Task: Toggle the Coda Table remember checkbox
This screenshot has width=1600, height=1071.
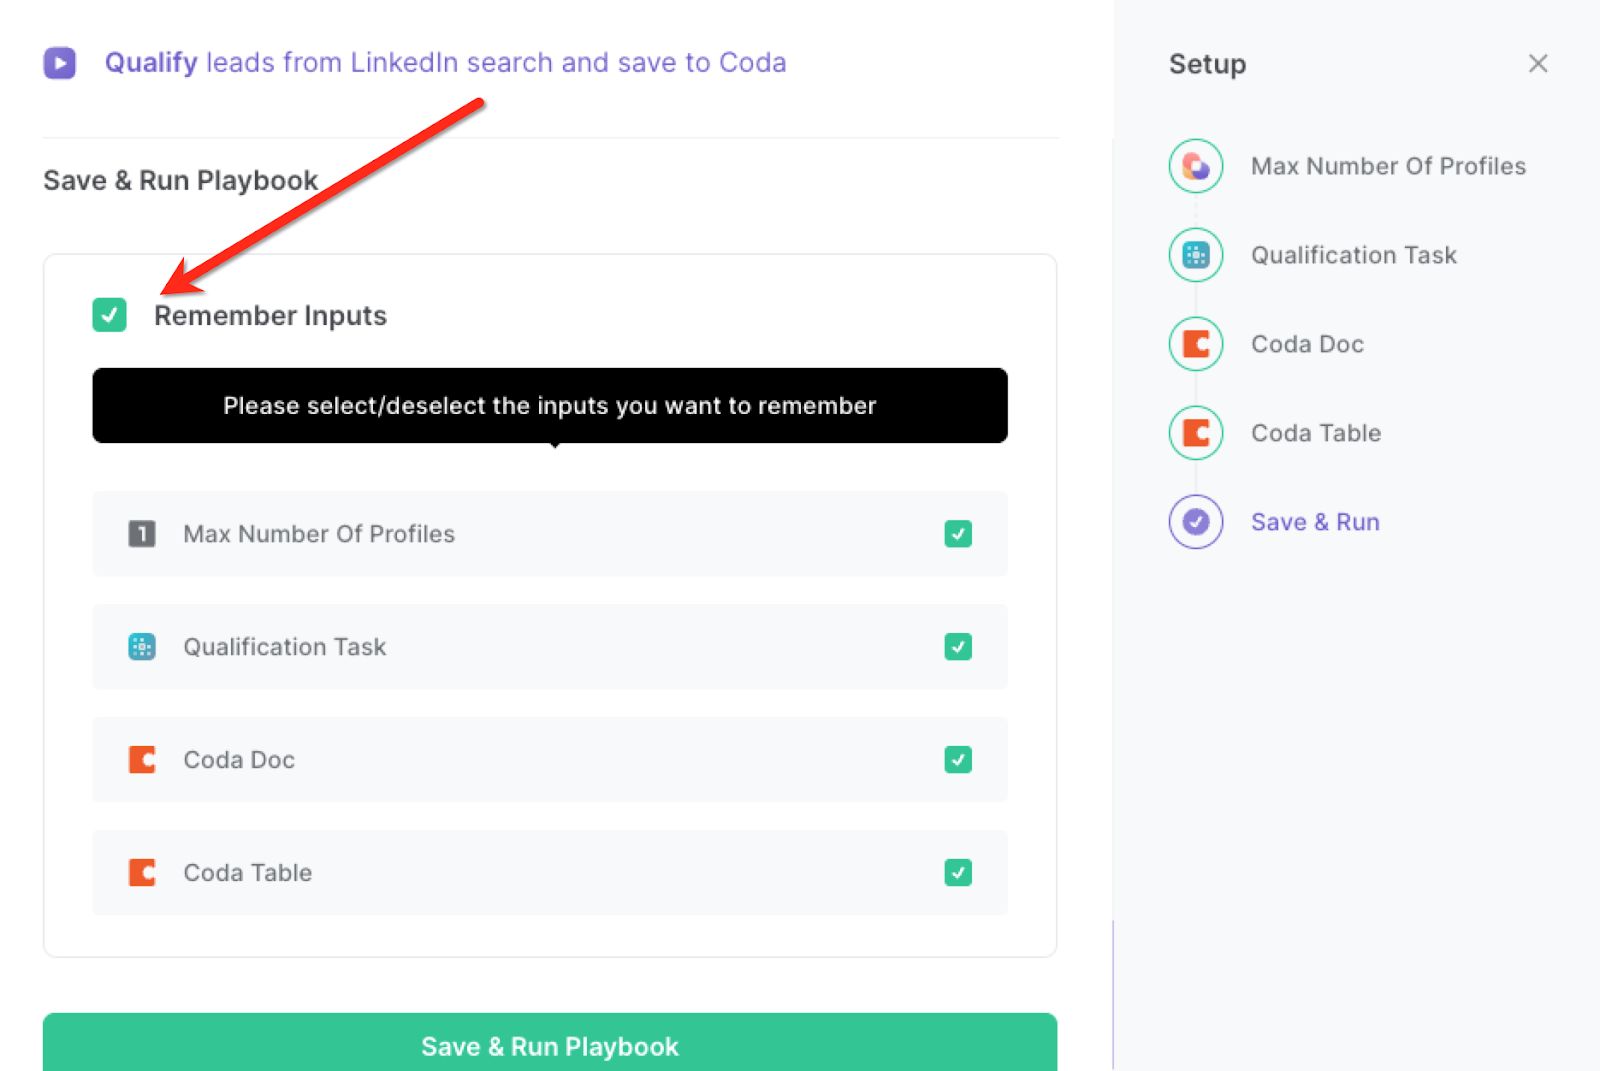Action: pyautogui.click(x=958, y=873)
